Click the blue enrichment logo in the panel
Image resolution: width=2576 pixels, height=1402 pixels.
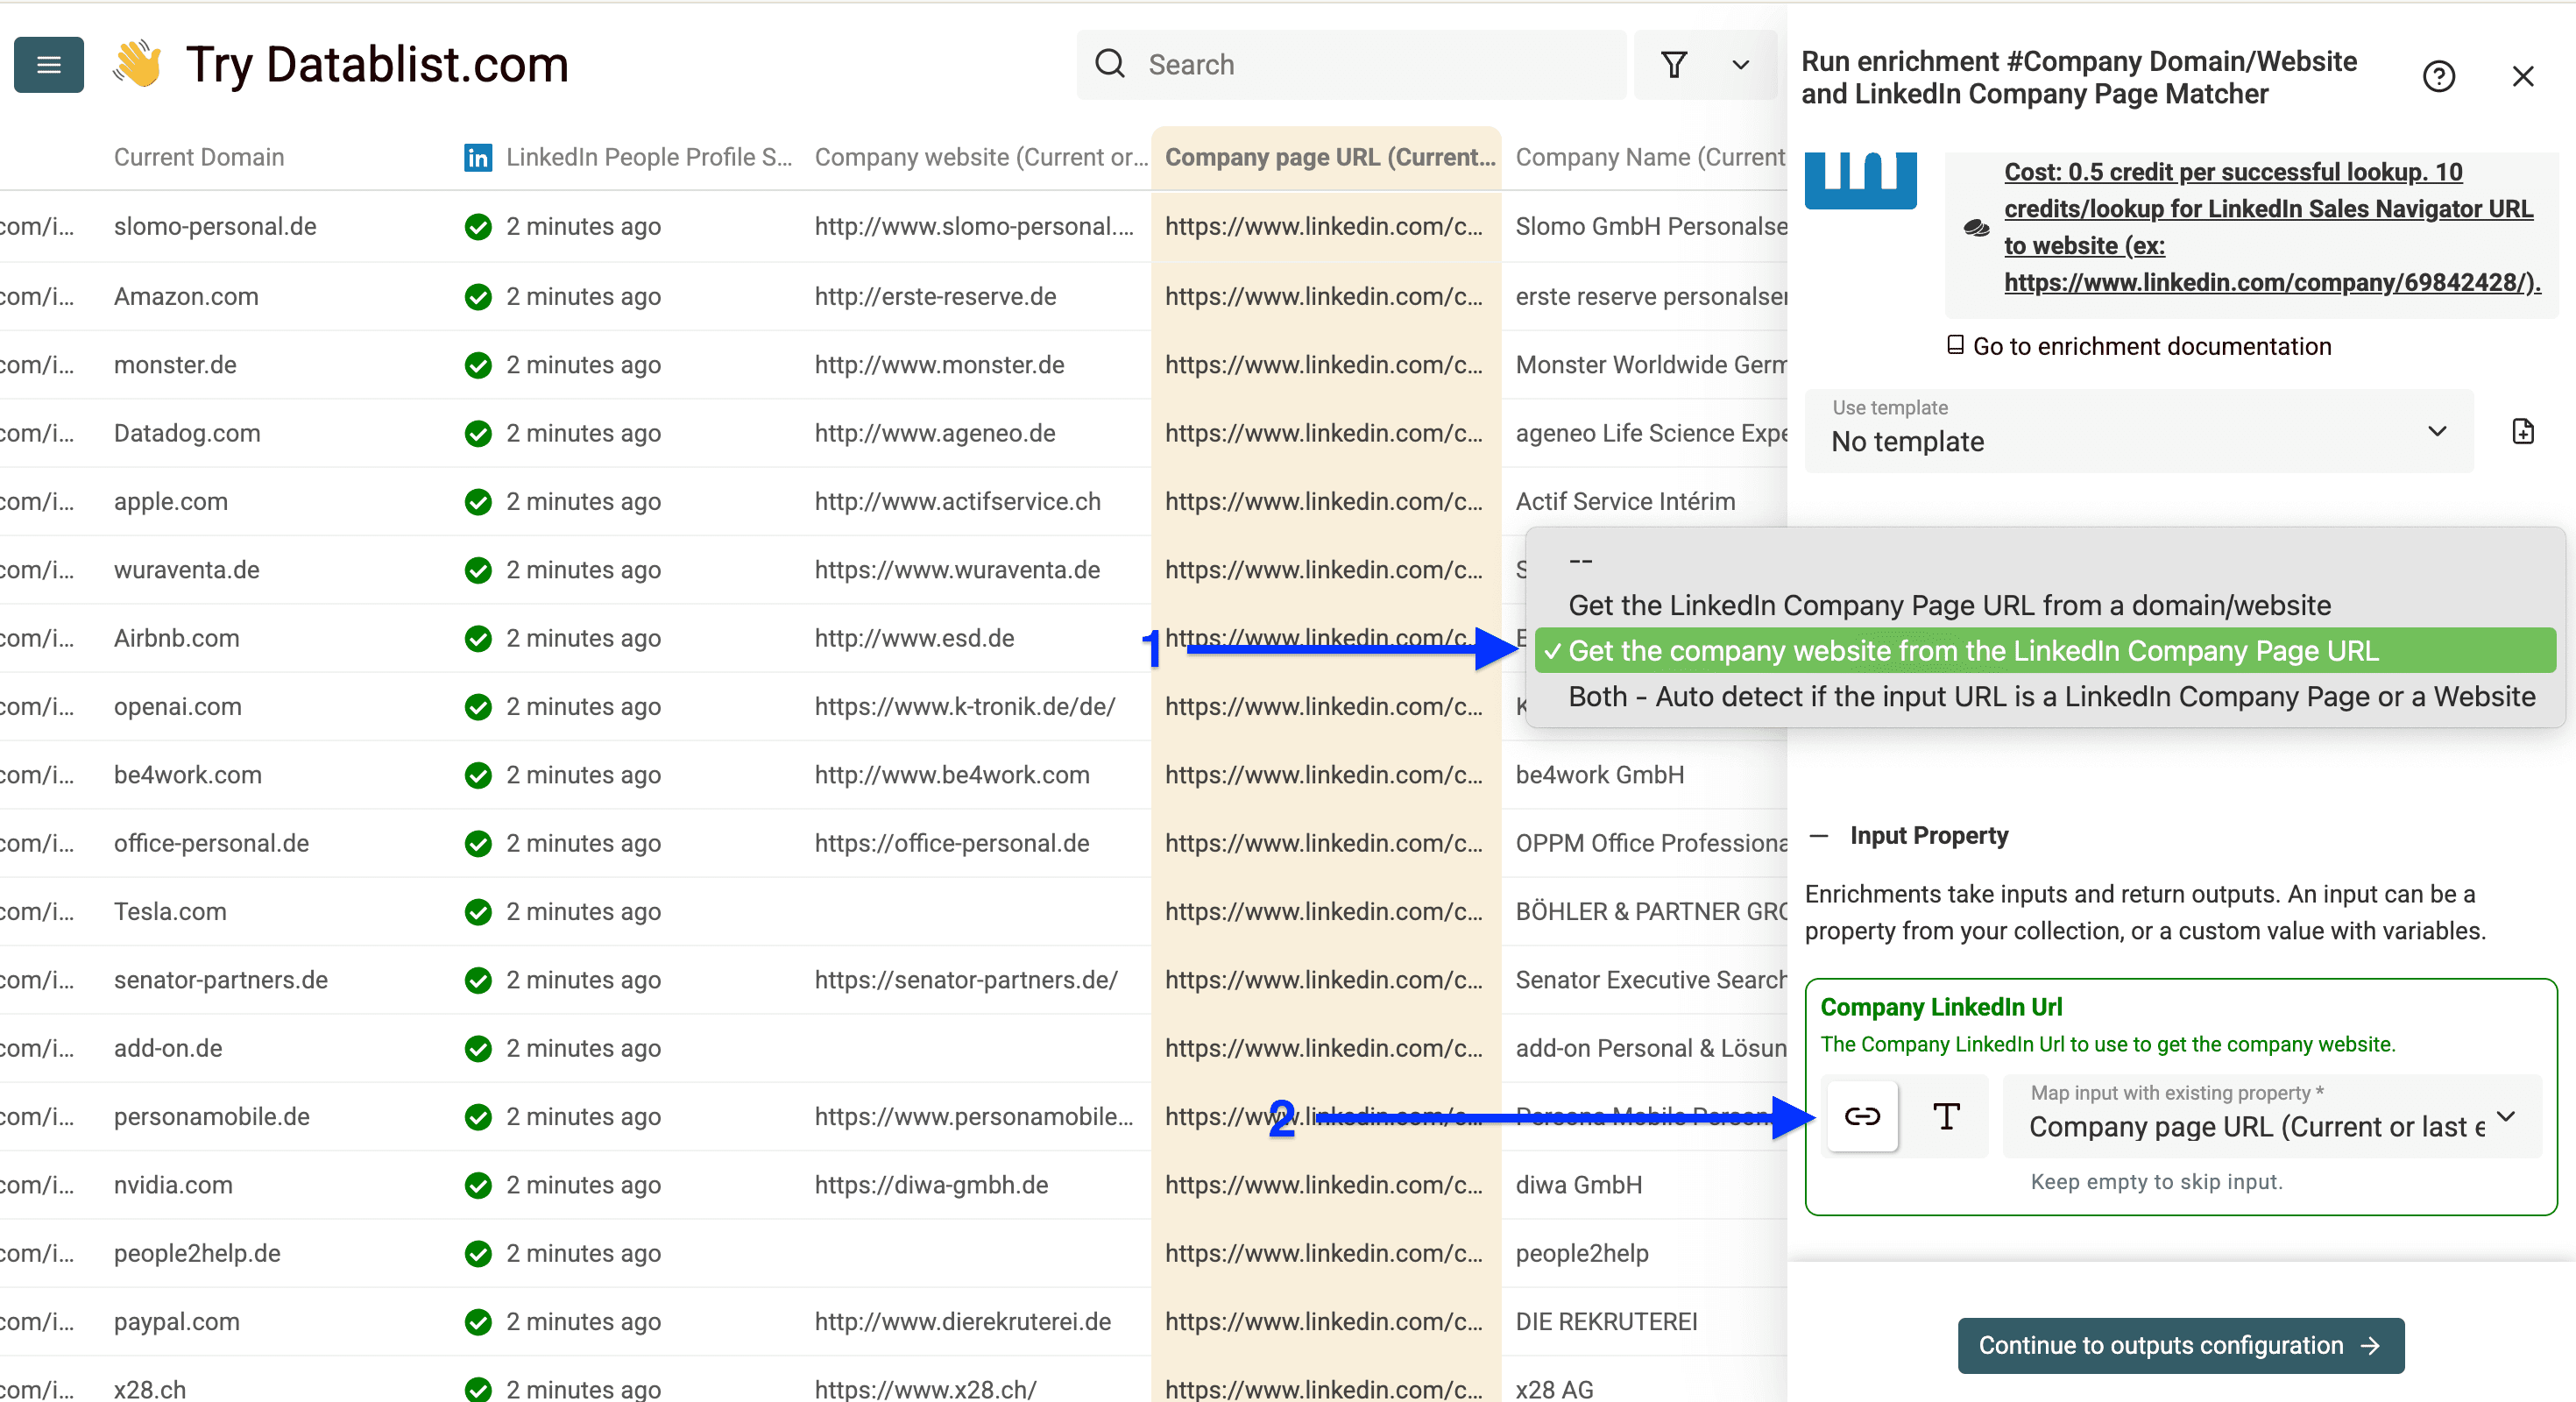tap(1861, 180)
